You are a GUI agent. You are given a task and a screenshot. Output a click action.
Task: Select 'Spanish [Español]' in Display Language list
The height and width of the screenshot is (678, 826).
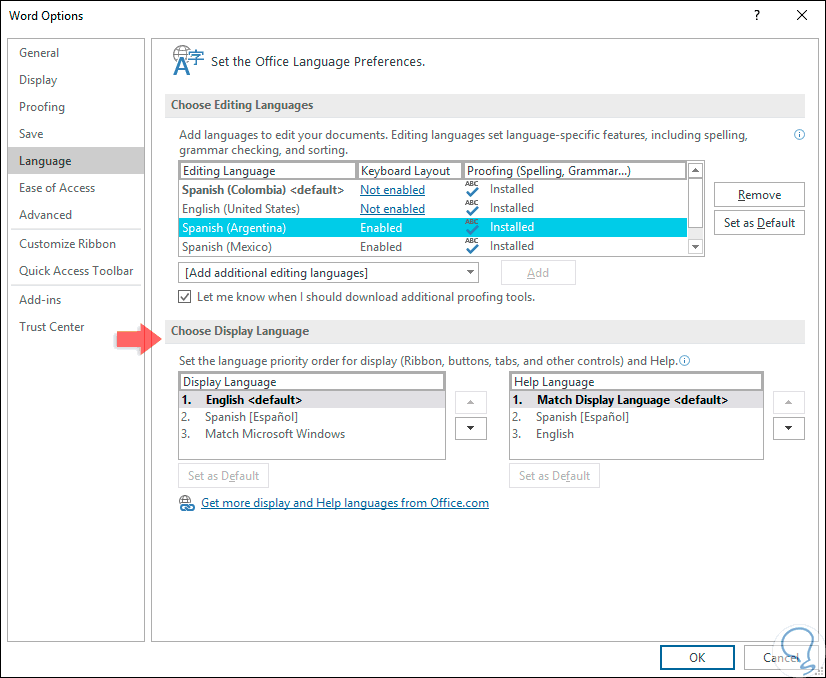[x=312, y=417]
